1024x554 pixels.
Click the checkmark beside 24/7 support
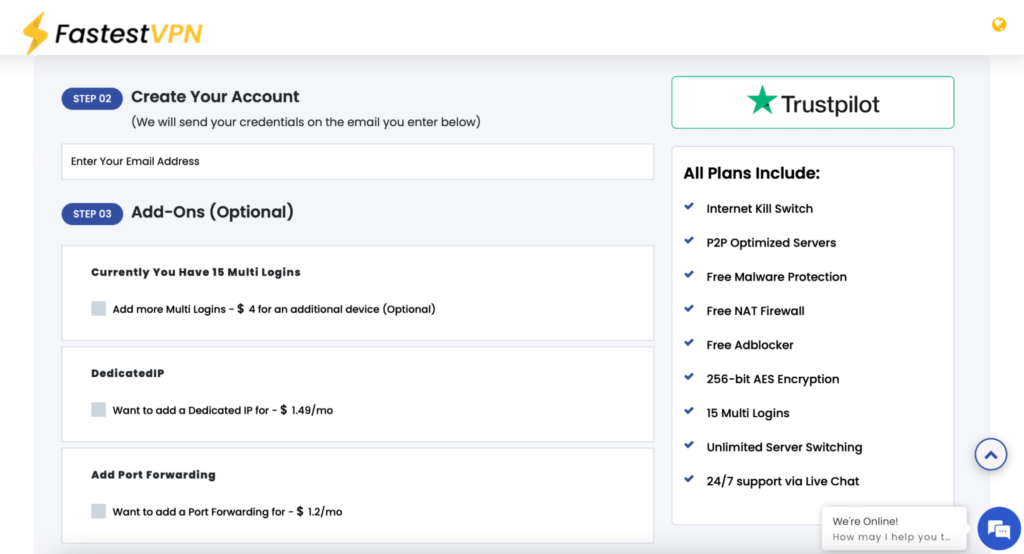689,479
